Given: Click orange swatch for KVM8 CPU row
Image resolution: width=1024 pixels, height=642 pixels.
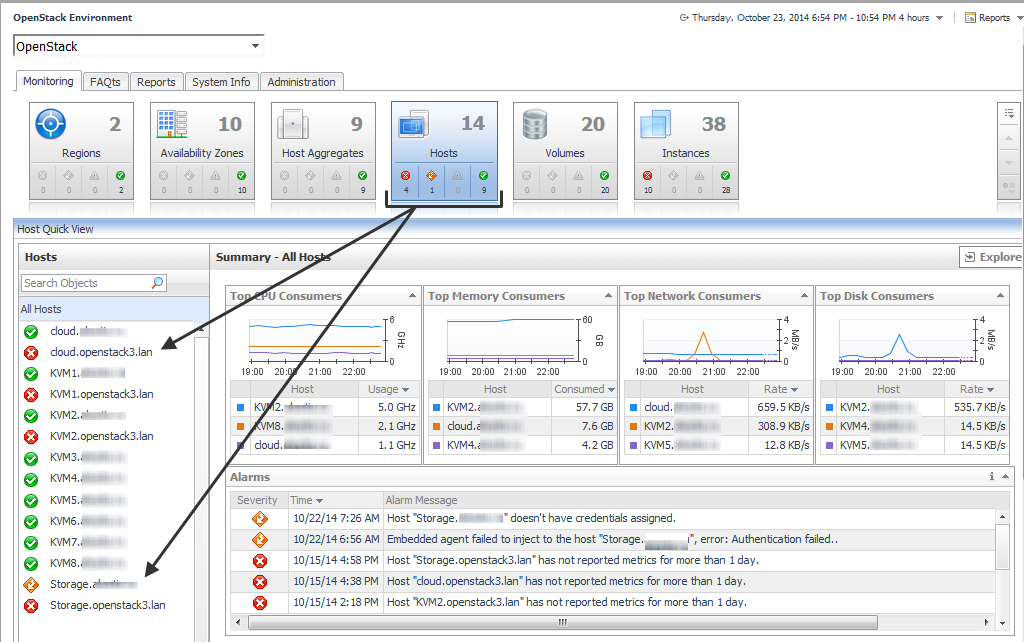Looking at the screenshot, I should click(240, 426).
